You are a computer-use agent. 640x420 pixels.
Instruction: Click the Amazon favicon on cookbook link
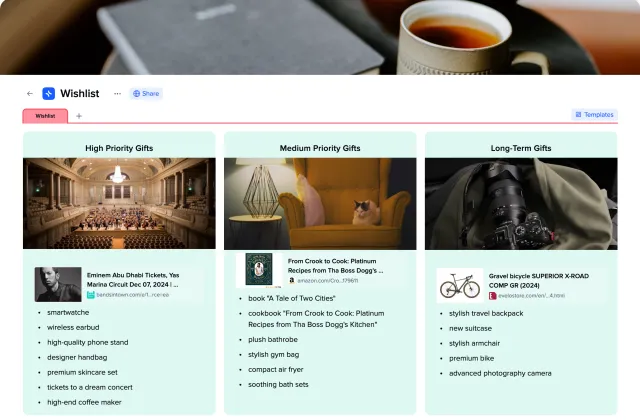291,280
